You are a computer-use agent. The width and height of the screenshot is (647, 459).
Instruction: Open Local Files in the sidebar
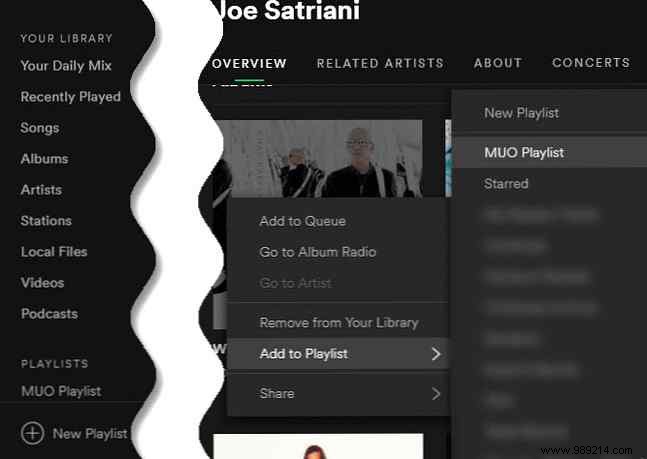coord(54,252)
